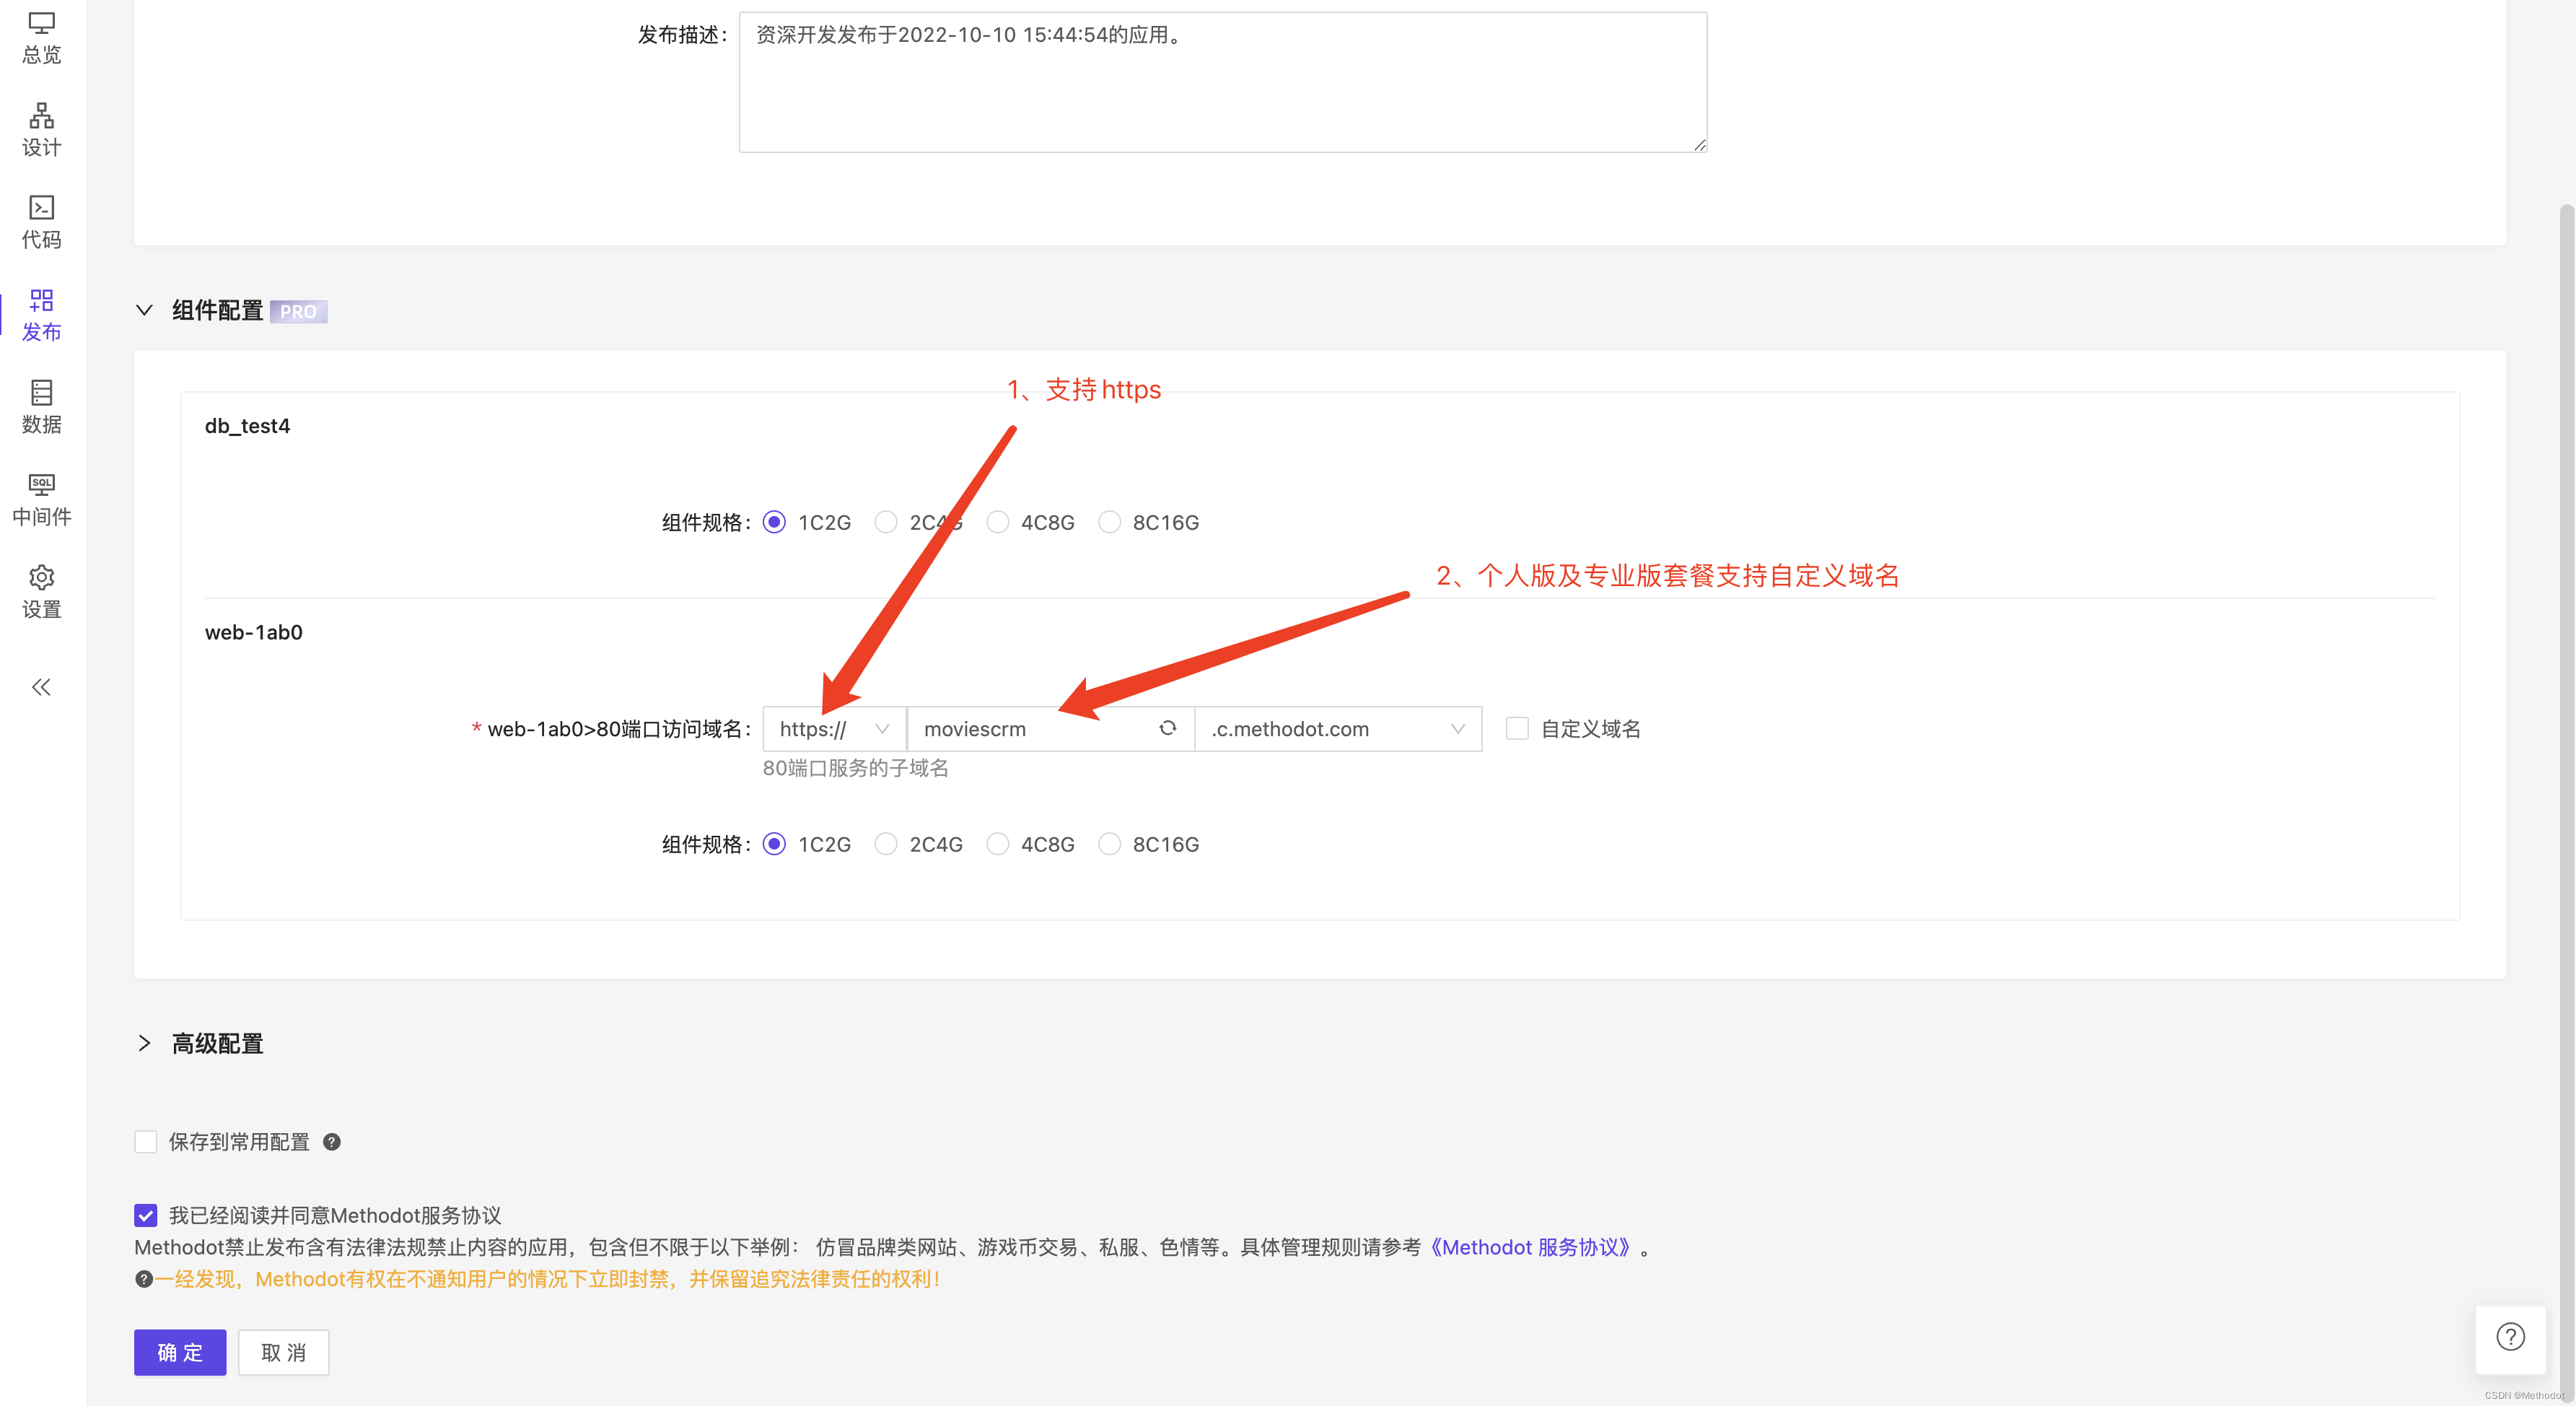This screenshot has height=1406, width=2576.
Task: Click the refresh icon in subdomain field
Action: point(1167,729)
